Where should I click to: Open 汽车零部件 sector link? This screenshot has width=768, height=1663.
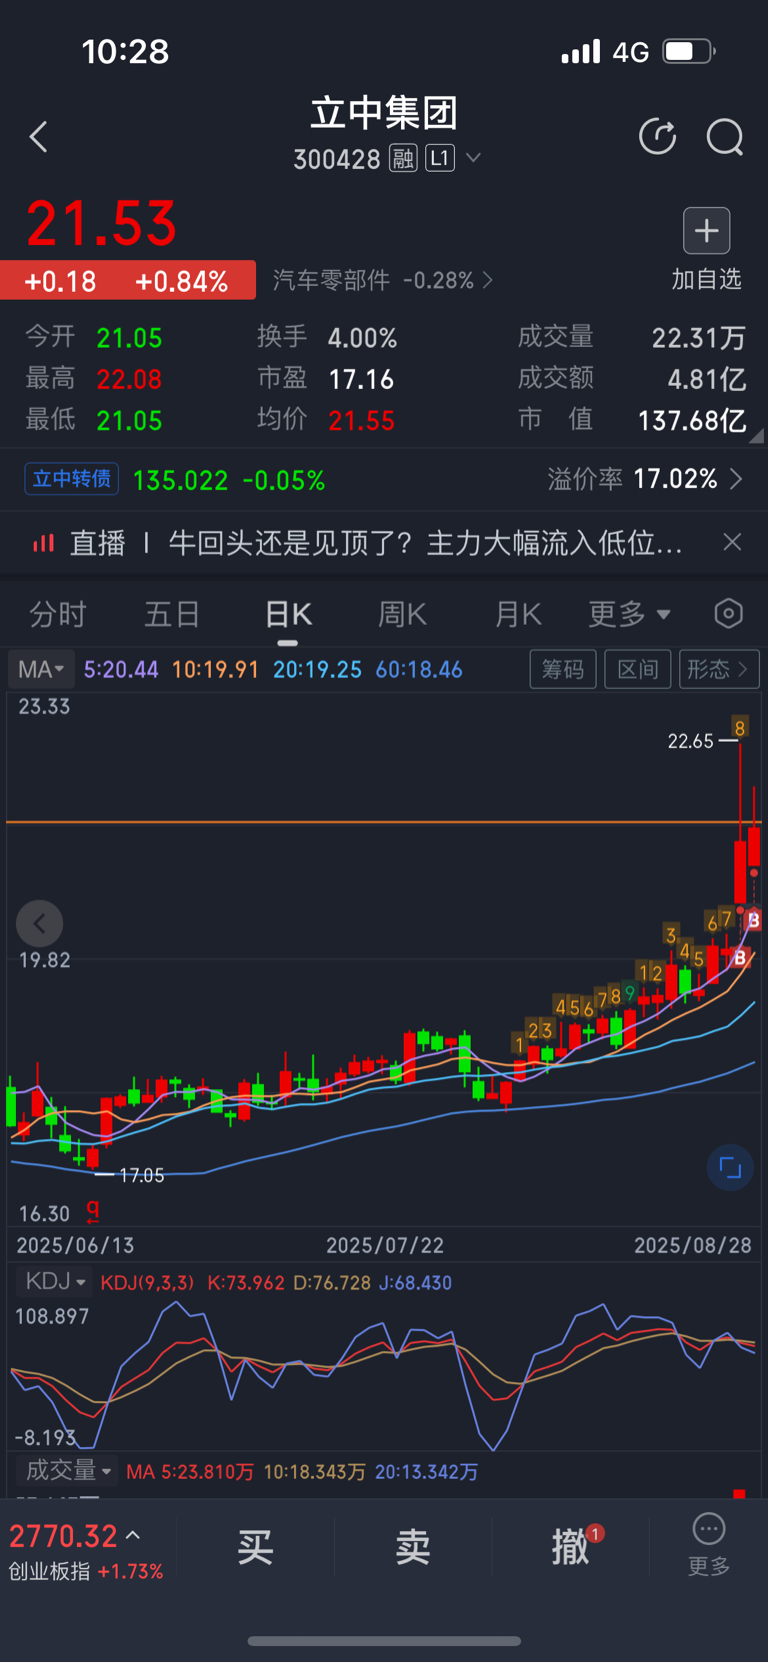[x=383, y=280]
